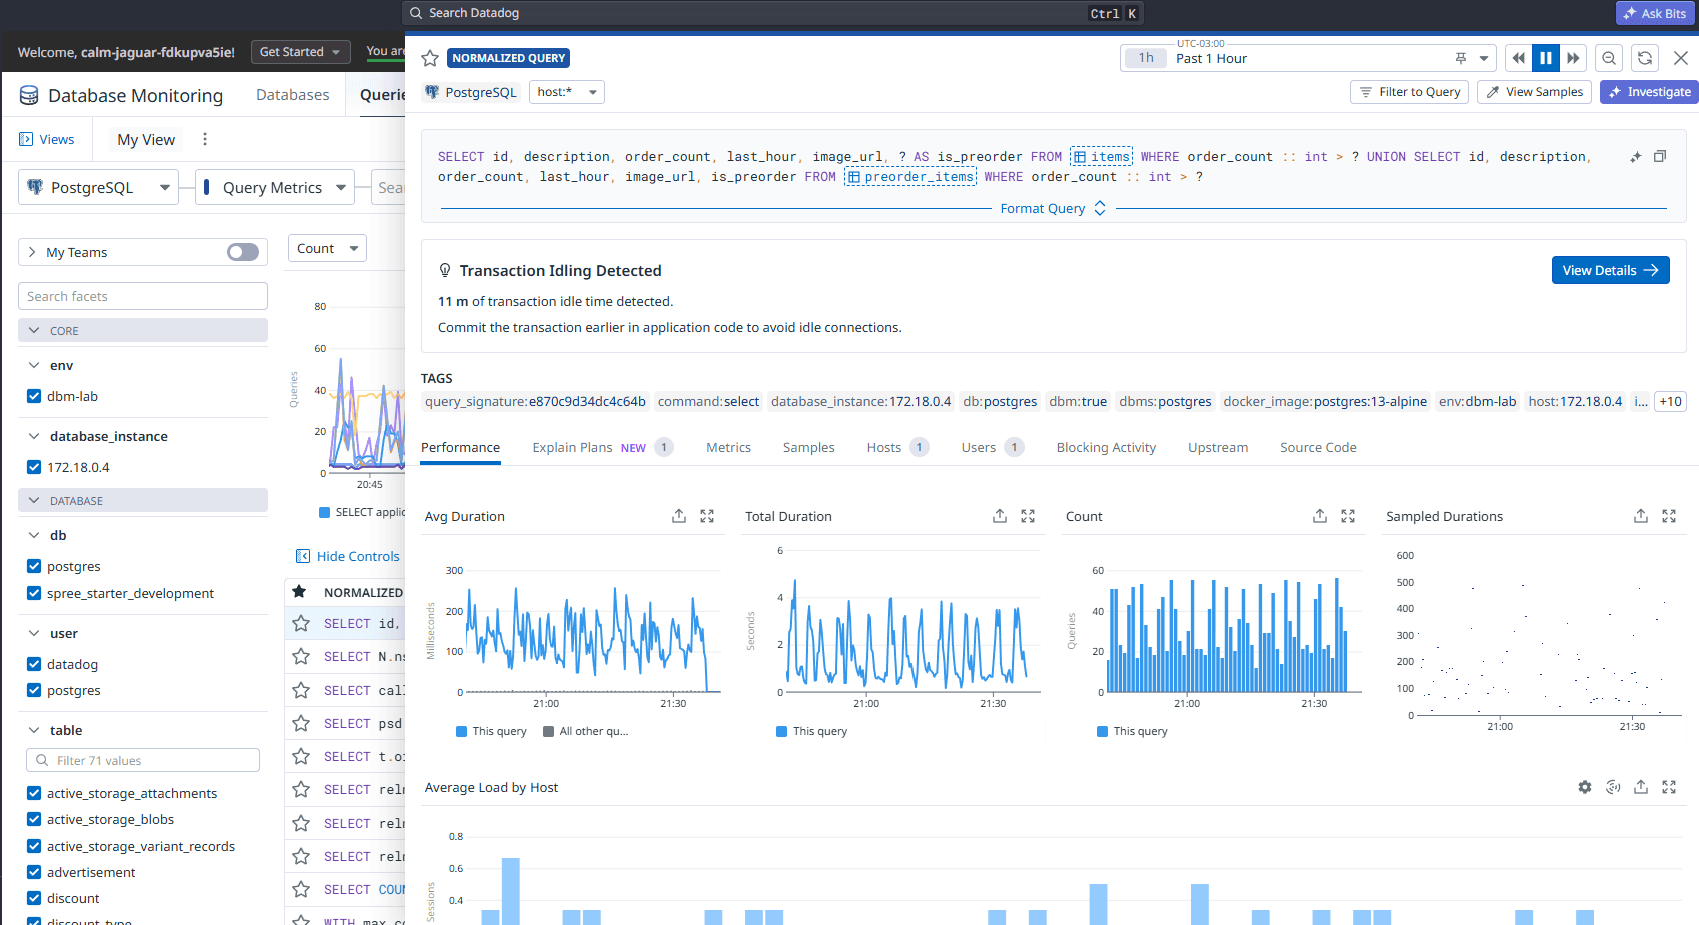Click the Search facets field
The height and width of the screenshot is (925, 1699).
point(143,296)
